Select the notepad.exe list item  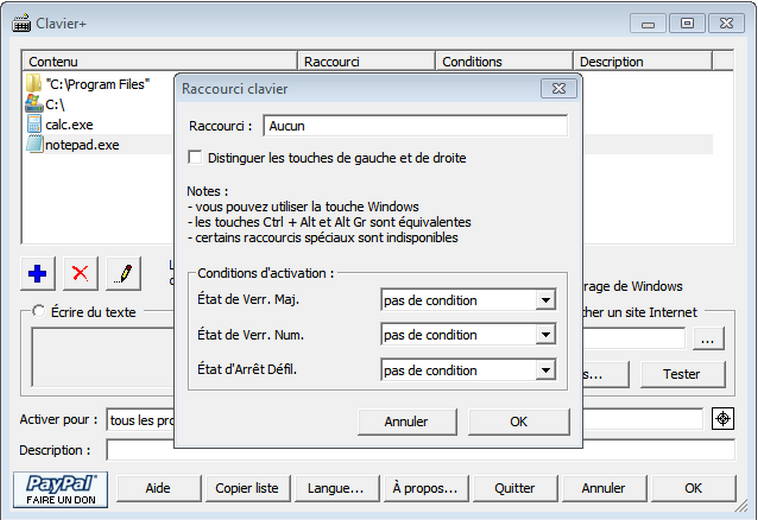[82, 144]
